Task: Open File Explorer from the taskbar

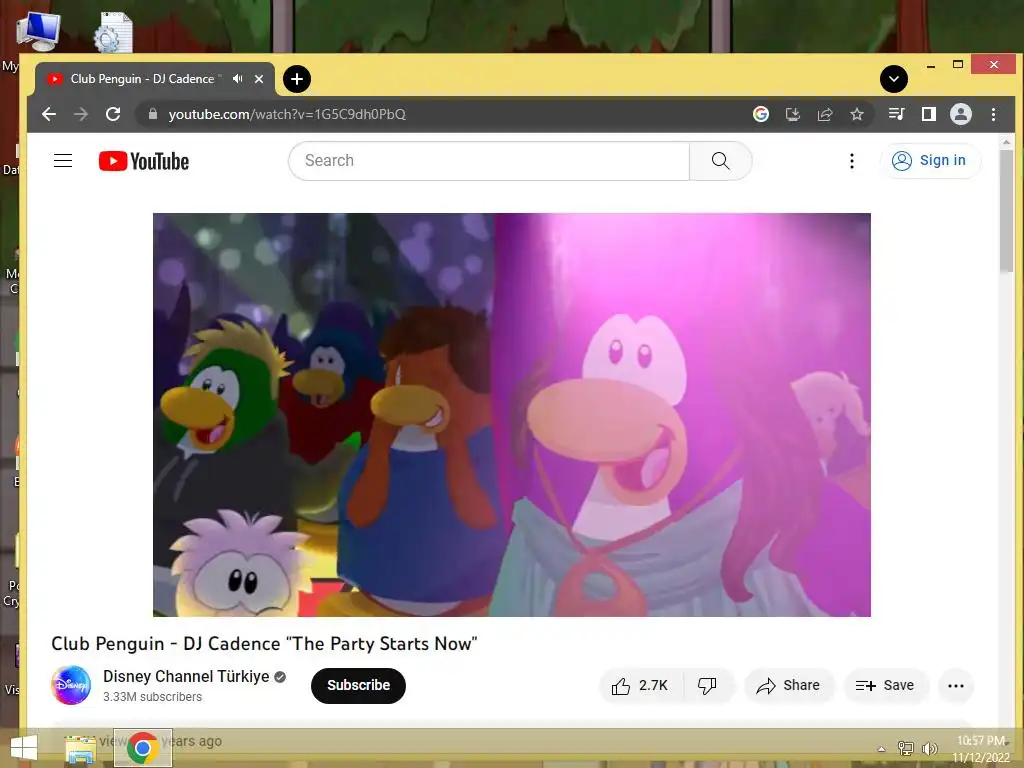Action: (x=80, y=748)
